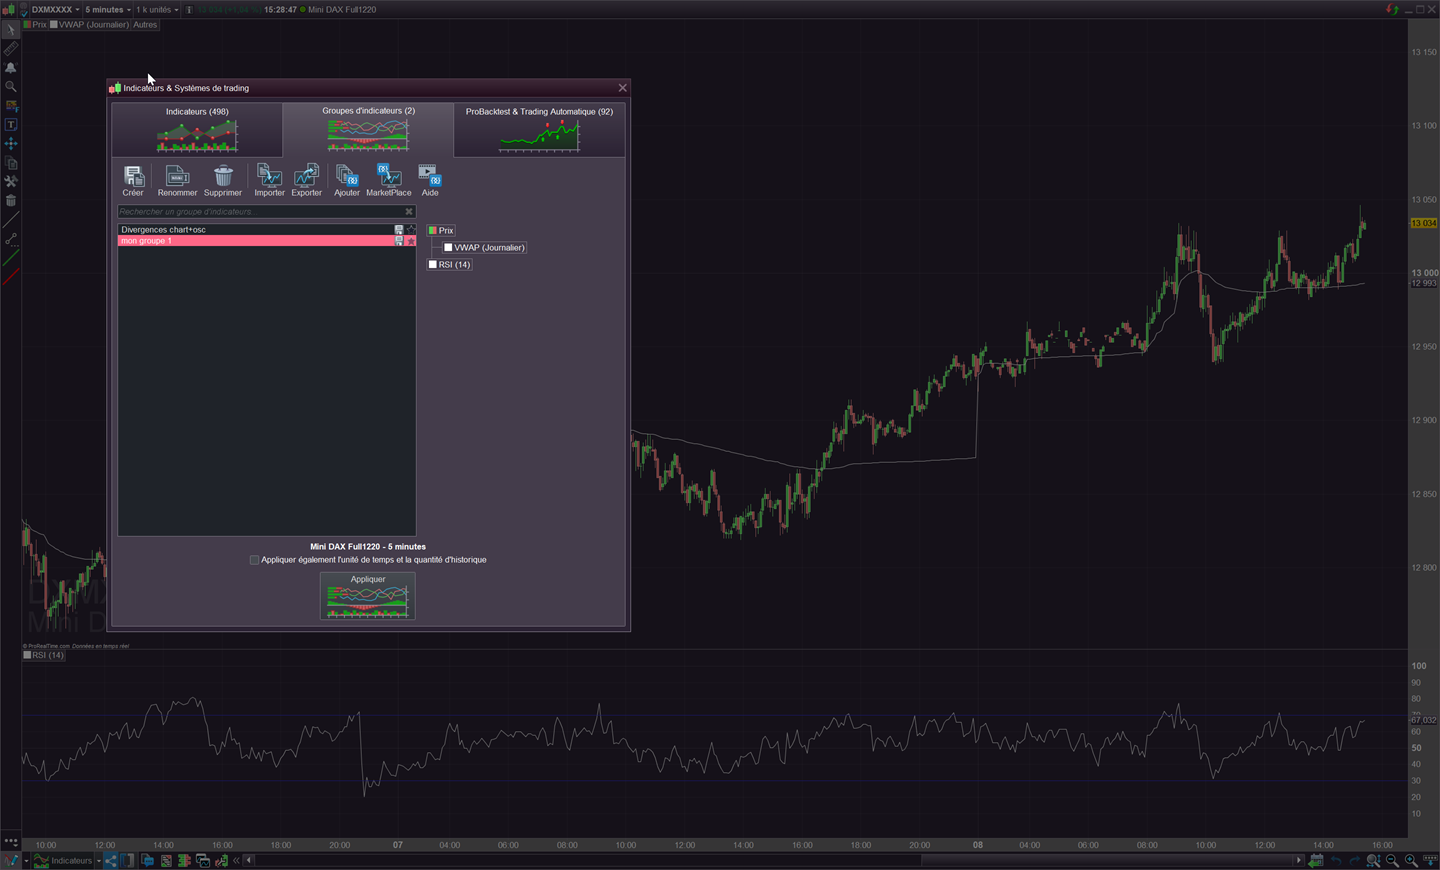Select the red diagonal line tool
1440x870 pixels.
11,277
